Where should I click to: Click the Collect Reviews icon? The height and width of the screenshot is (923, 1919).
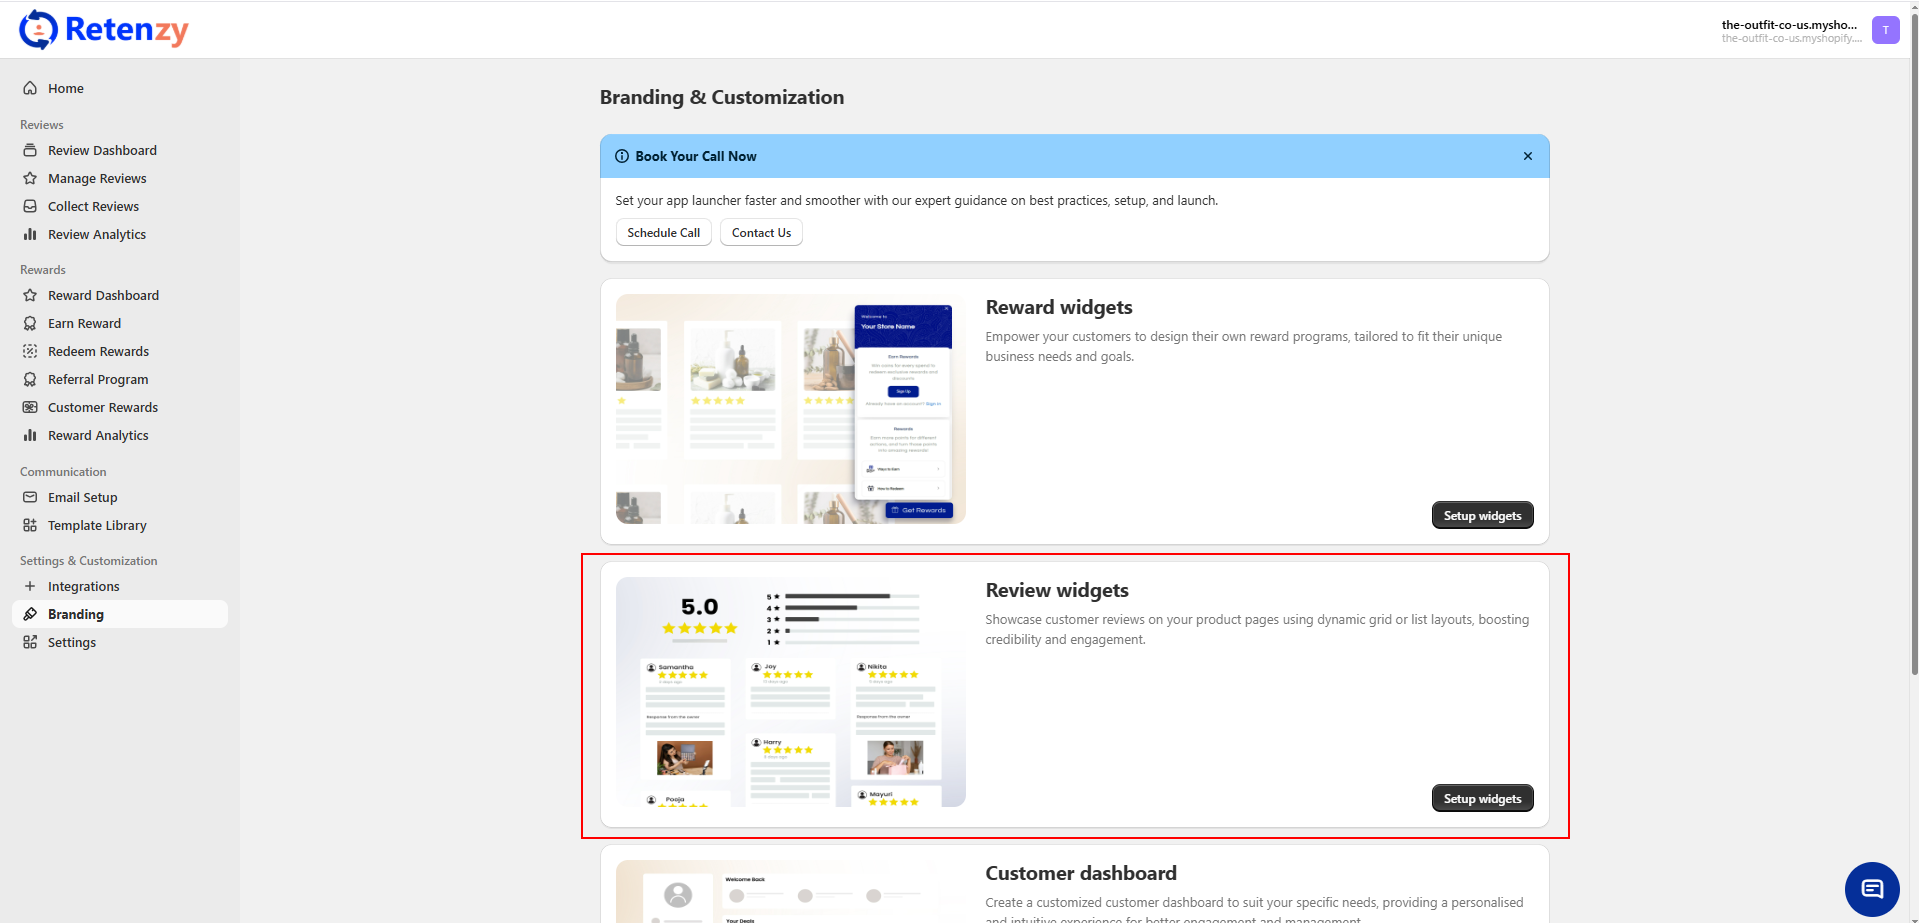click(30, 206)
